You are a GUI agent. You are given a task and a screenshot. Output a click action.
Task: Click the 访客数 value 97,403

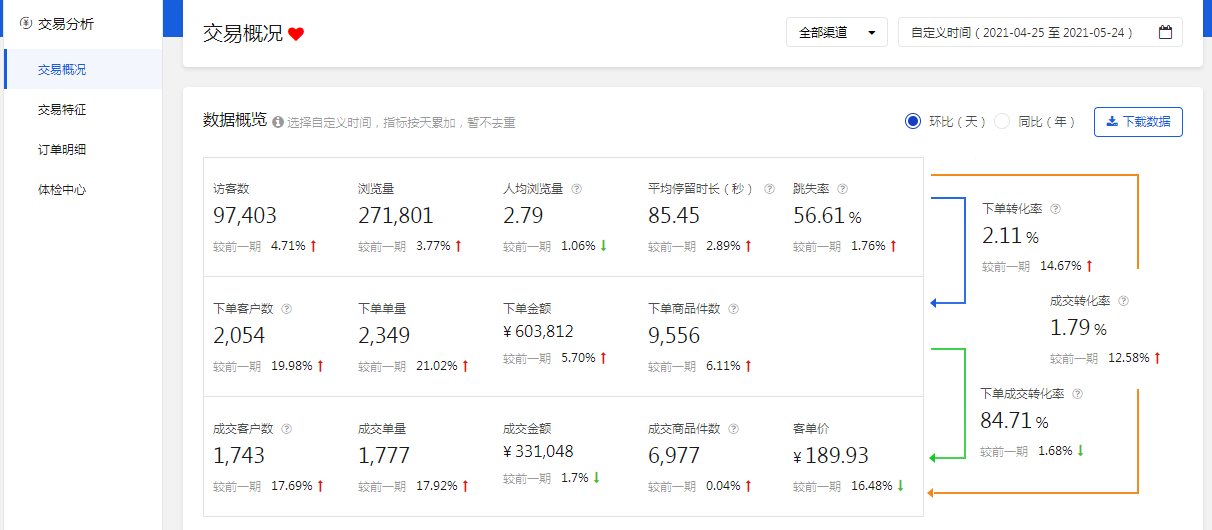click(245, 215)
